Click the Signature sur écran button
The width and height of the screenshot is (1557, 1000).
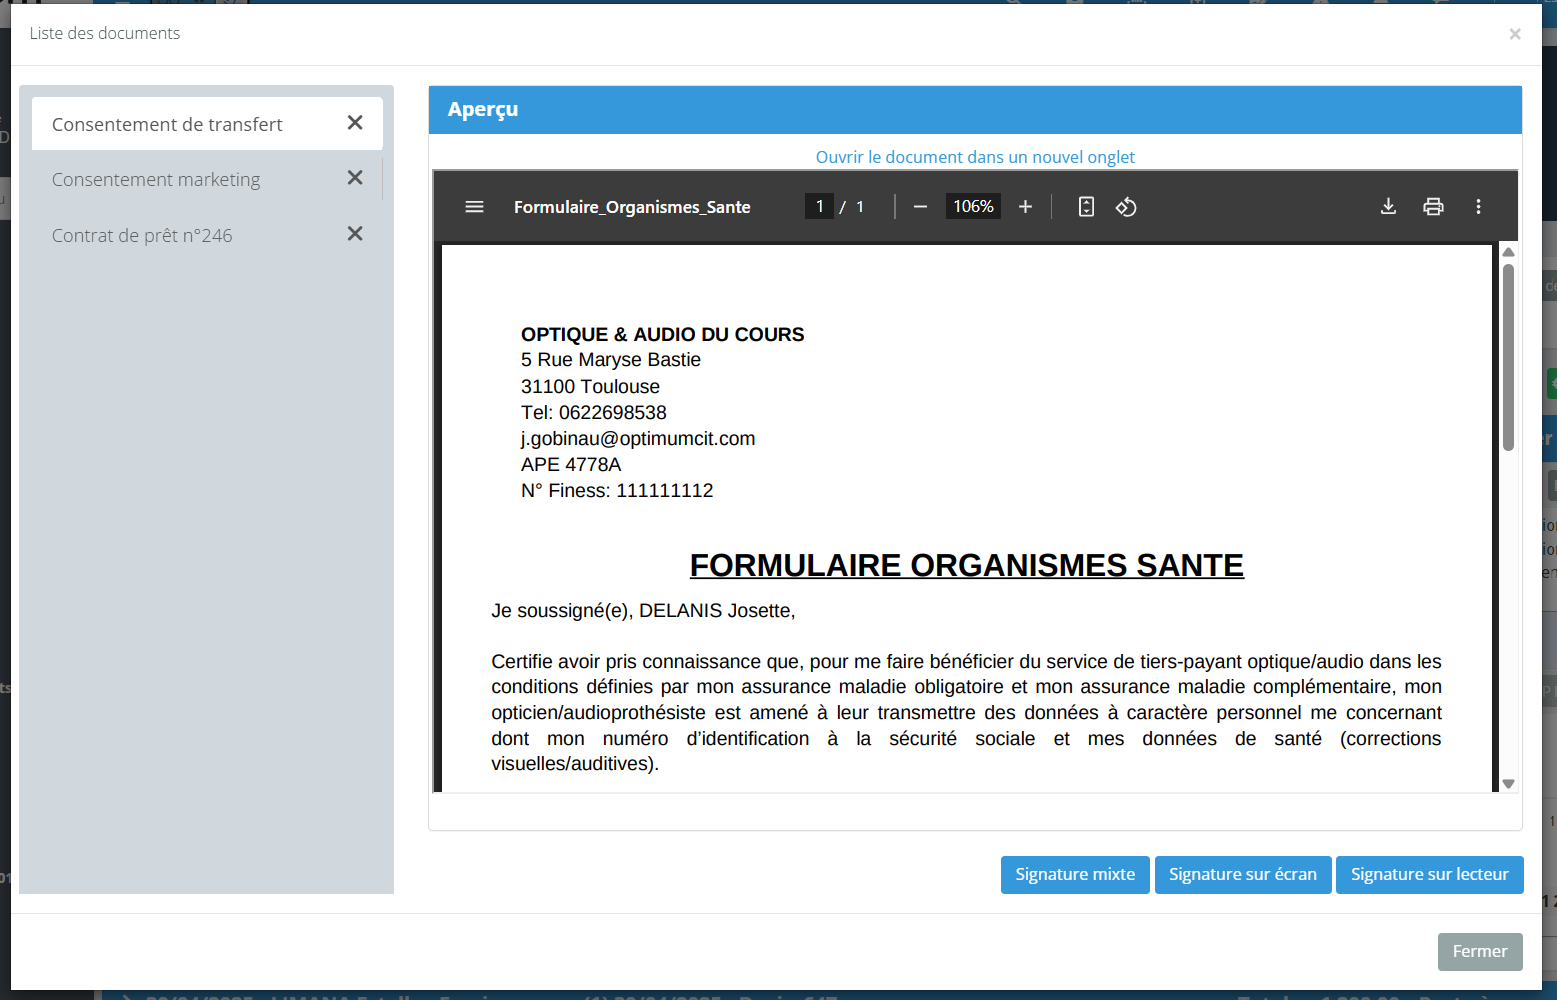1243,875
